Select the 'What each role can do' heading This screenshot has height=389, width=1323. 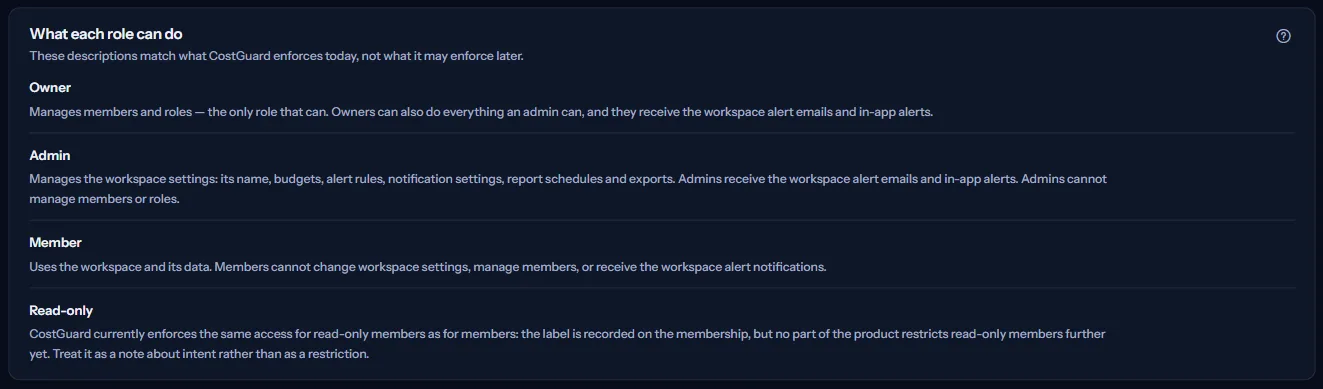point(106,34)
